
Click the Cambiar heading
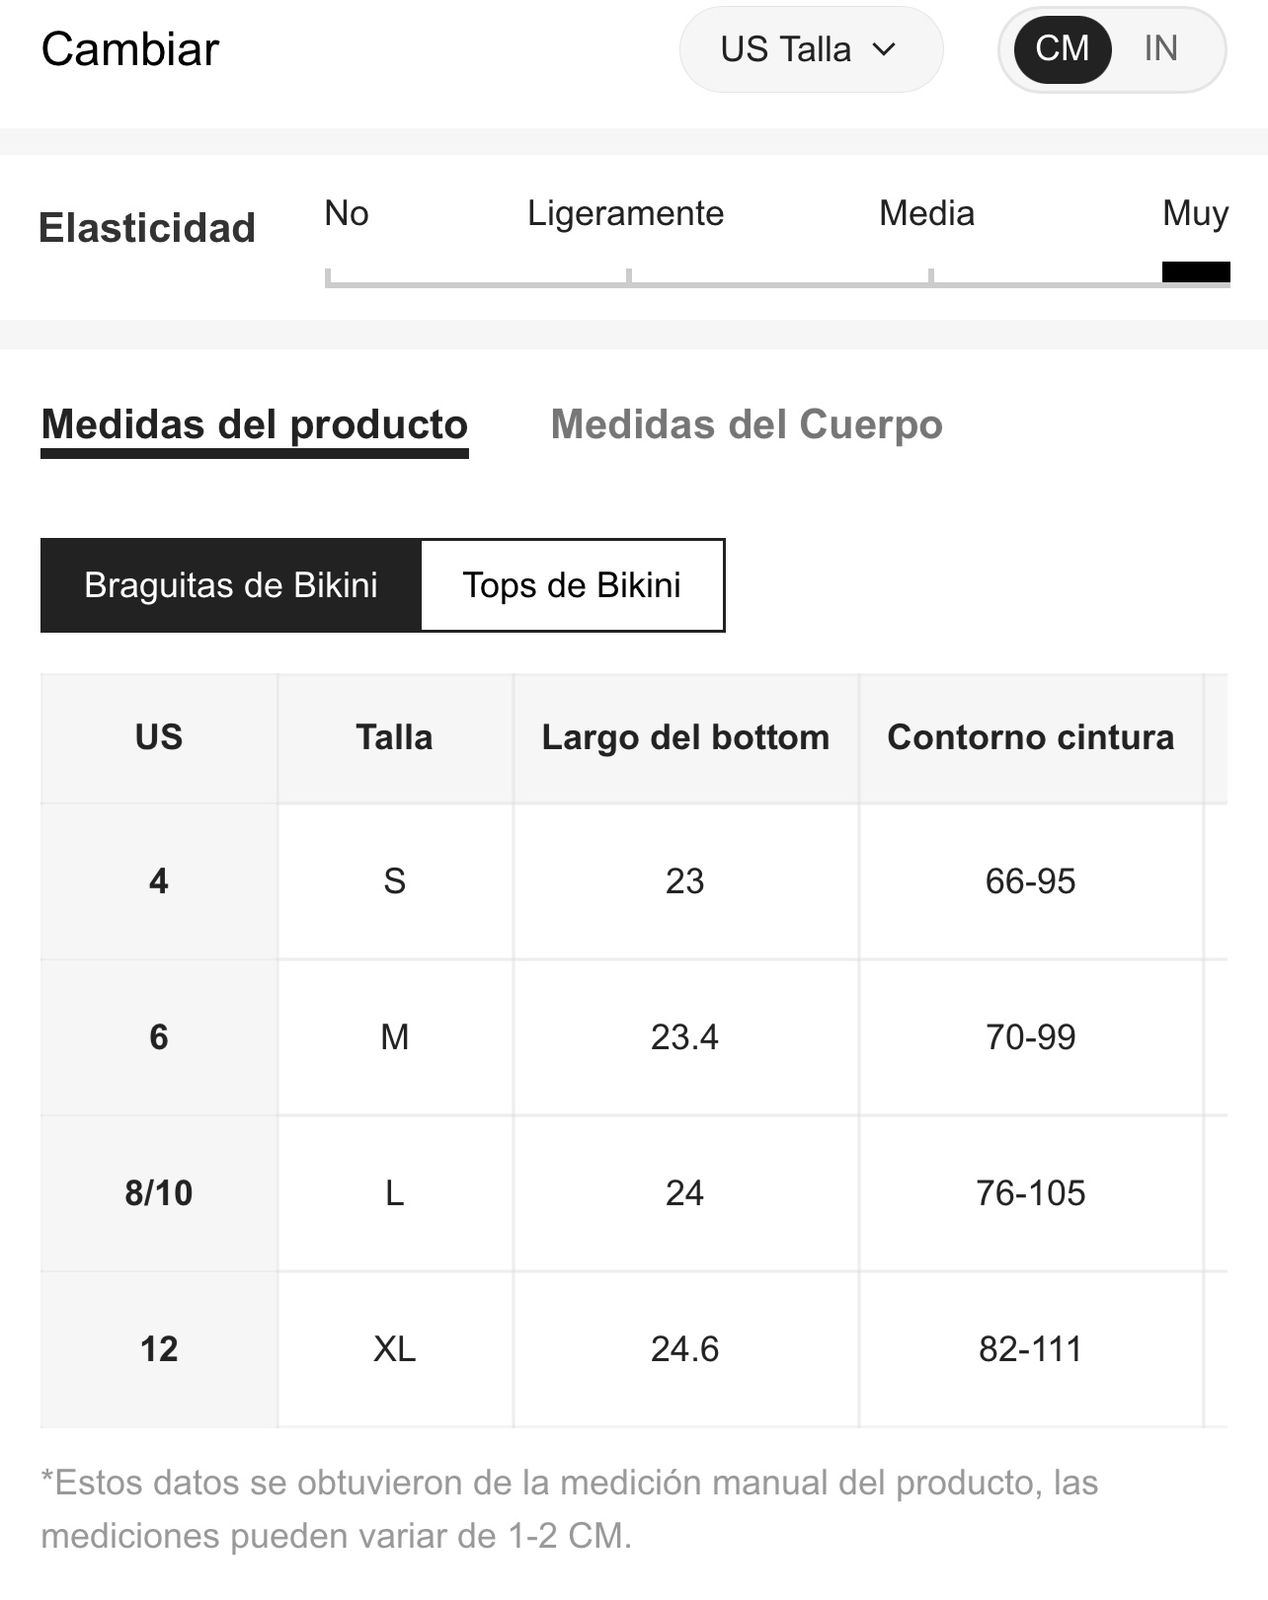(130, 49)
